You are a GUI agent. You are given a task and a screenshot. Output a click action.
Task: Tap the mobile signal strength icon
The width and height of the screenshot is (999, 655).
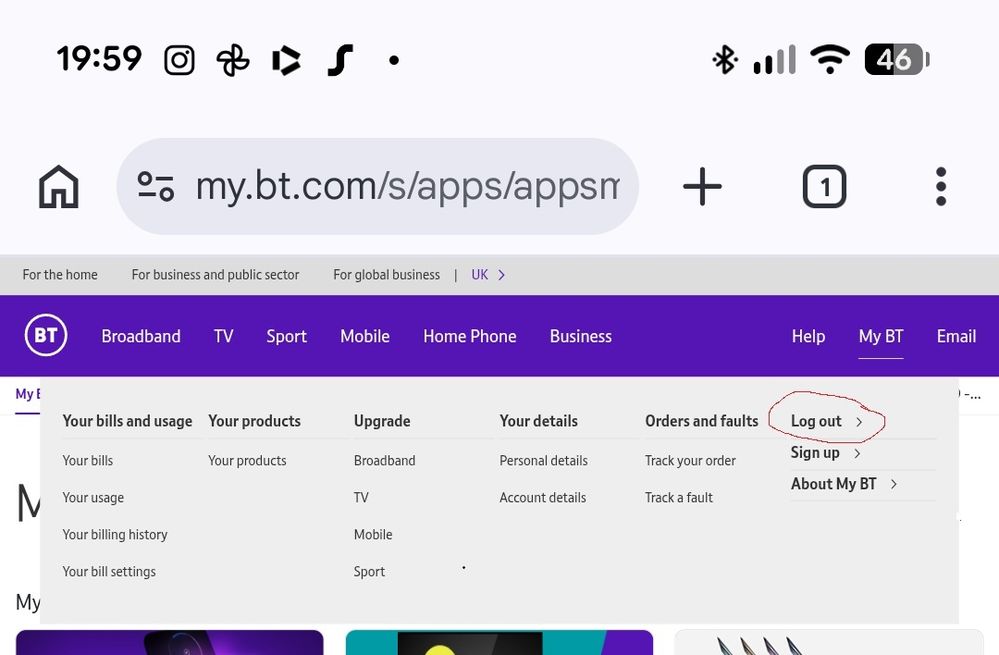click(774, 60)
